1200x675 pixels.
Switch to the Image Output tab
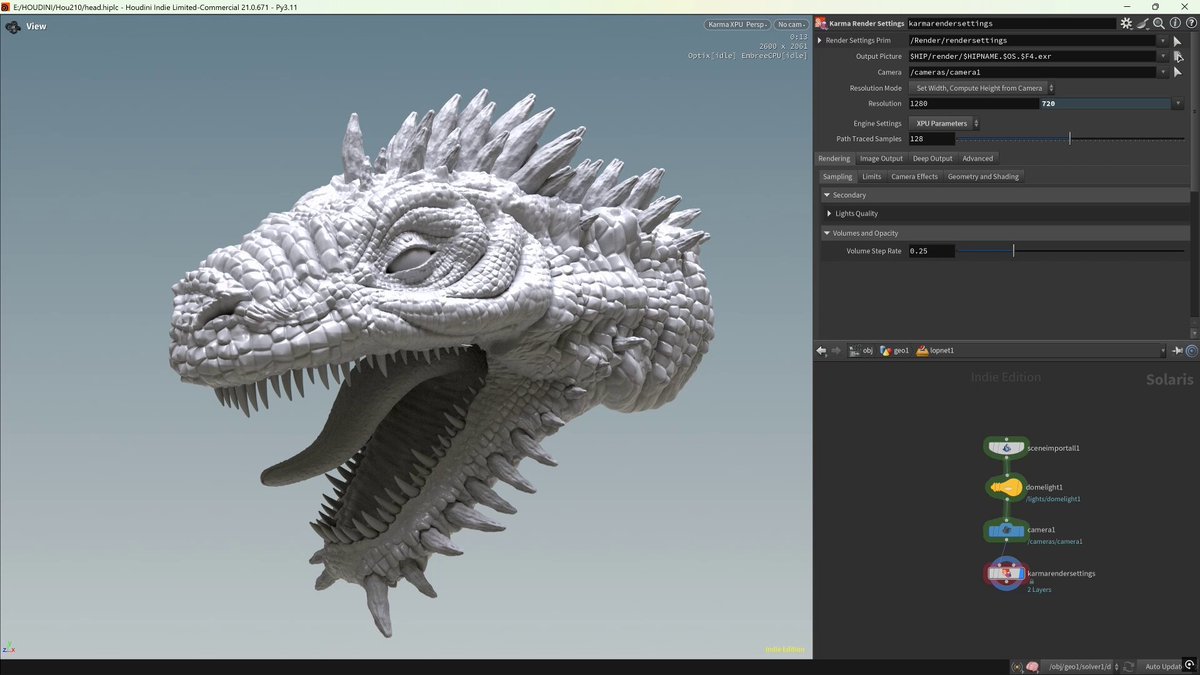pyautogui.click(x=881, y=158)
